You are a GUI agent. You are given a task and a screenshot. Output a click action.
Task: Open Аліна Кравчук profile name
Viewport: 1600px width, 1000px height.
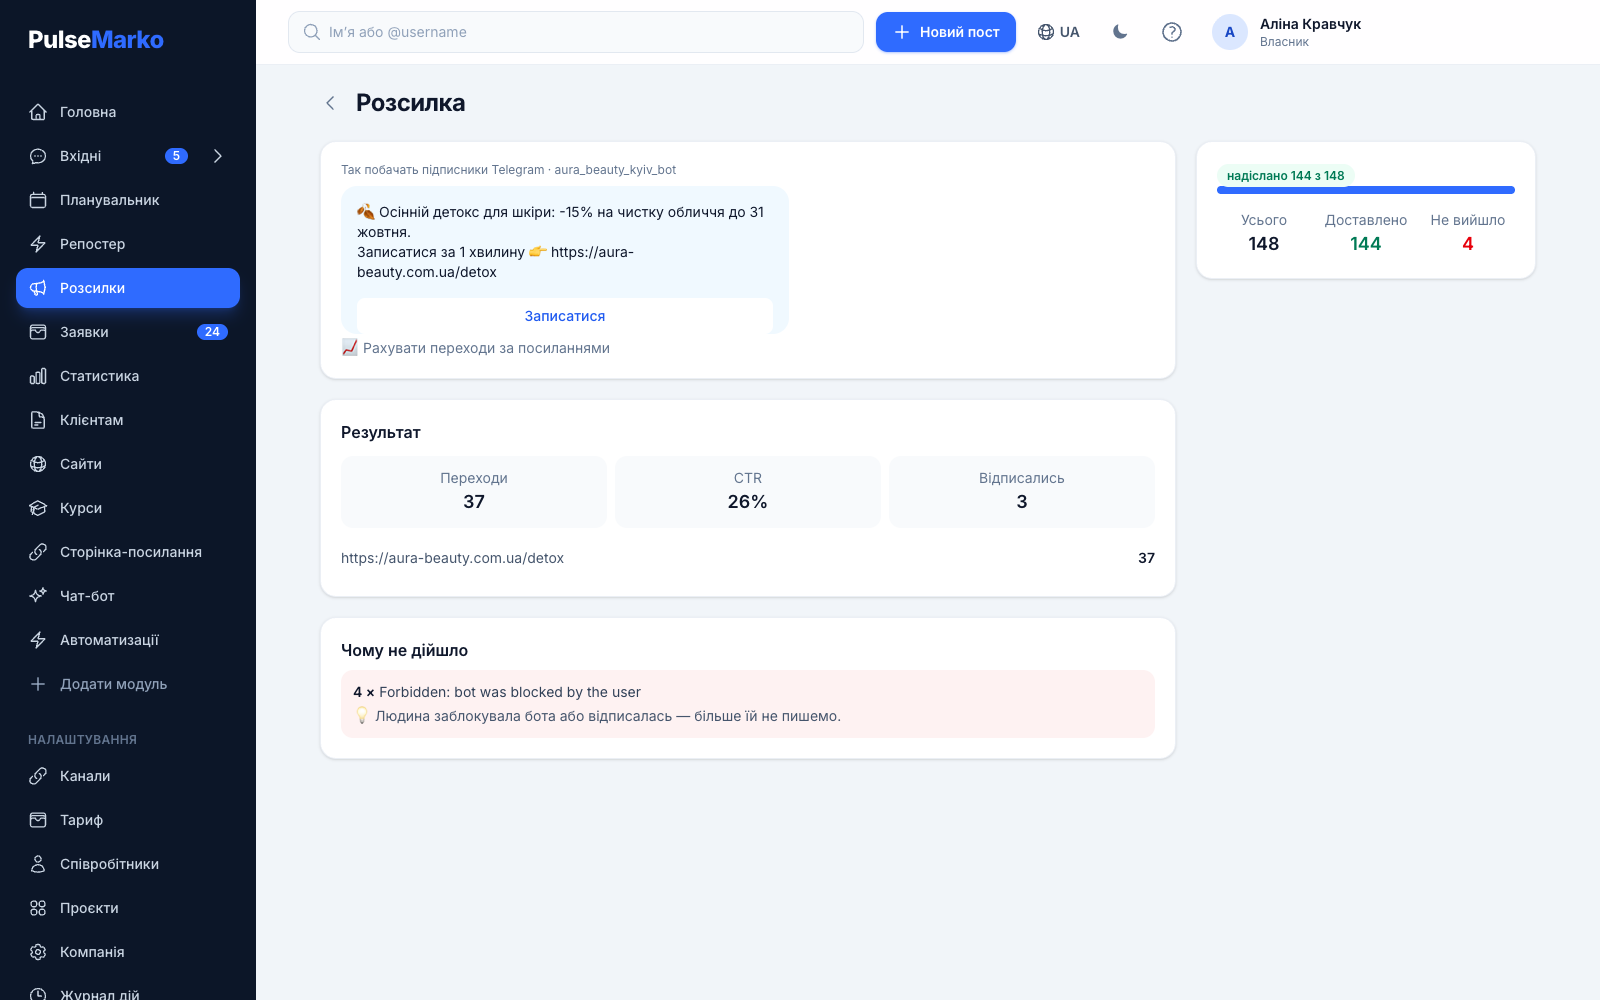pos(1310,24)
